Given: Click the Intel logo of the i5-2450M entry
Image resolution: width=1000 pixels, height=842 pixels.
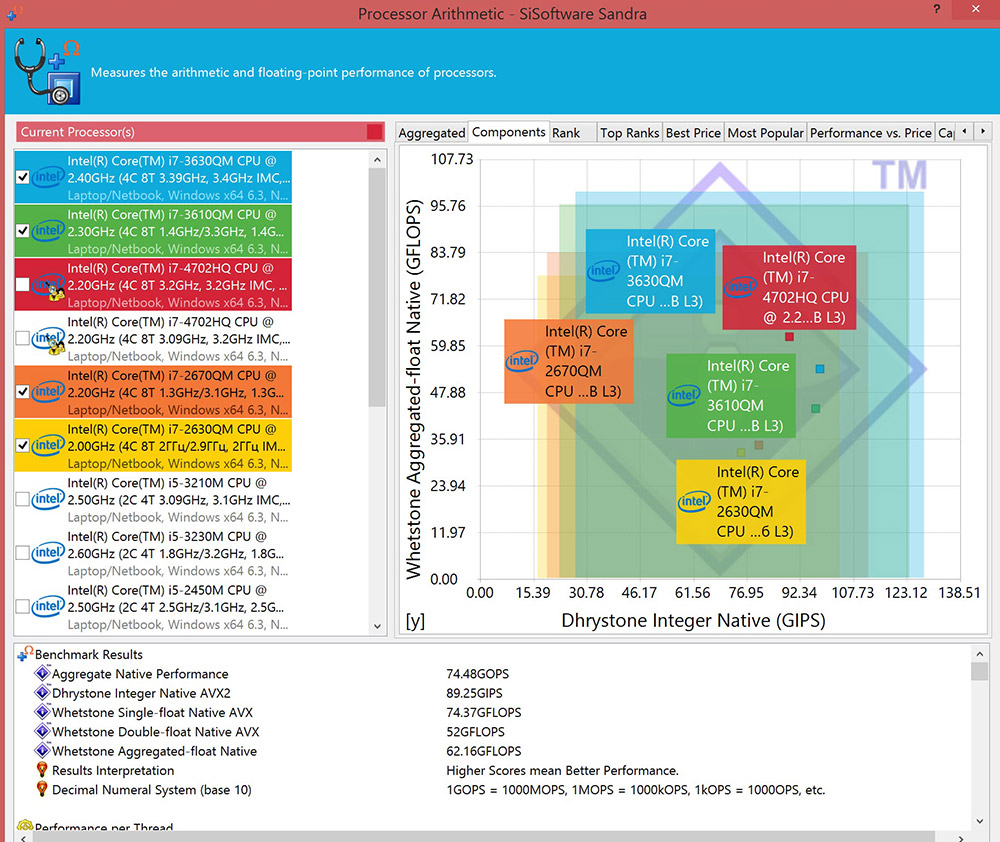Looking at the screenshot, I should coord(48,606).
